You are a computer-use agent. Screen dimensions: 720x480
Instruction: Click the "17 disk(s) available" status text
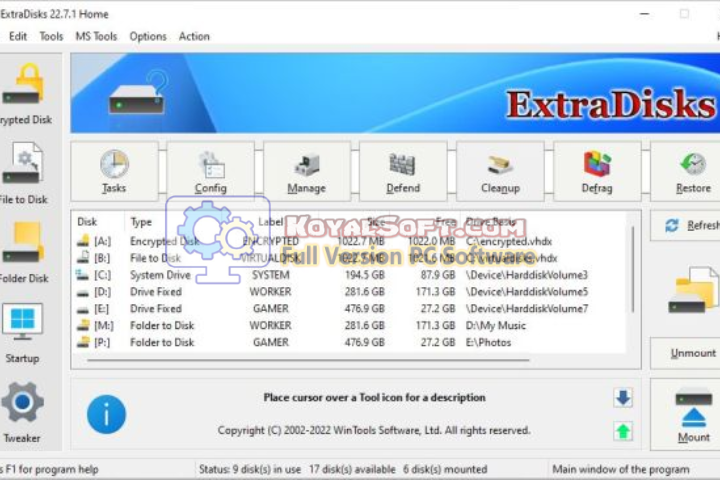point(352,469)
